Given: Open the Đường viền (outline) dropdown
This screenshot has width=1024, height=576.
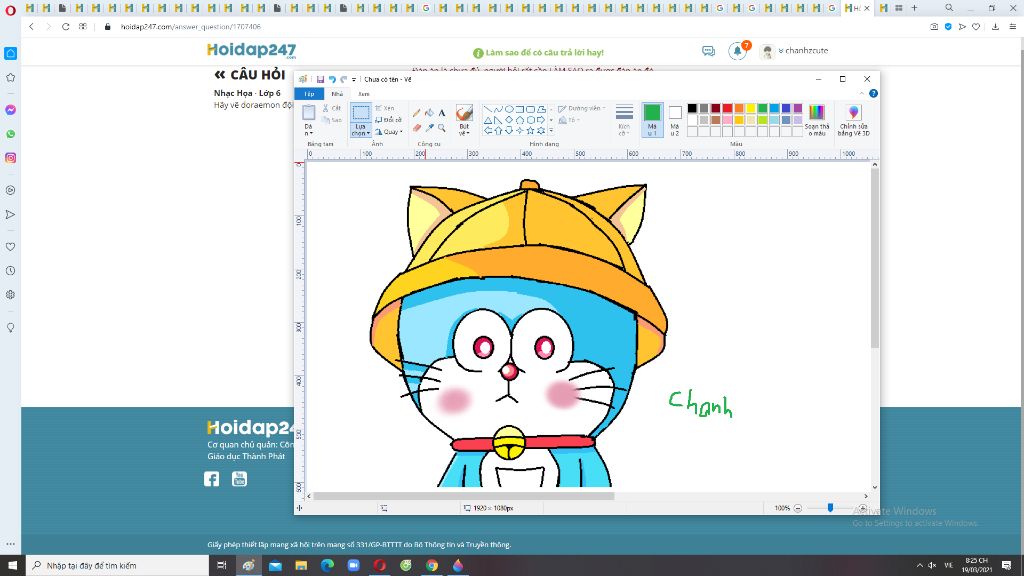Looking at the screenshot, I should click(x=581, y=108).
